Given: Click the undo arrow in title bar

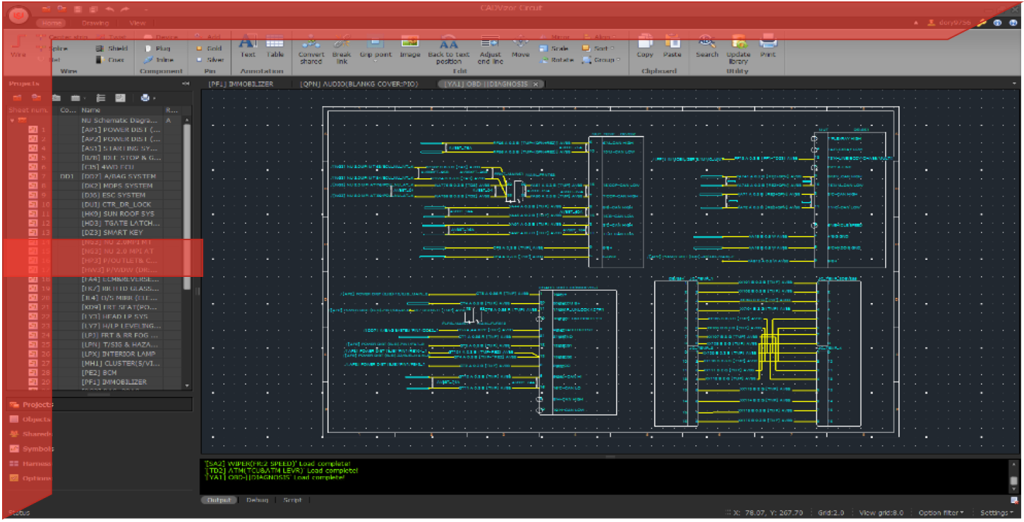Looking at the screenshot, I should [109, 9].
